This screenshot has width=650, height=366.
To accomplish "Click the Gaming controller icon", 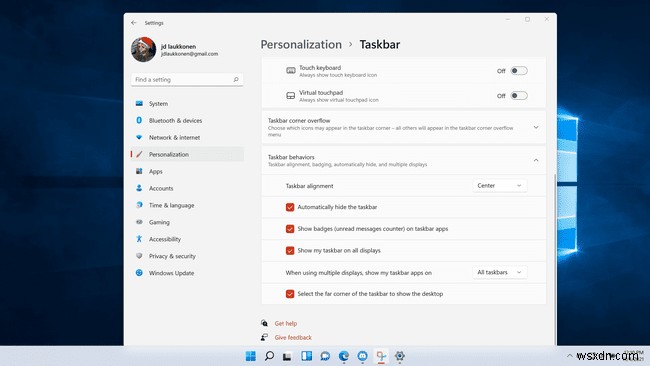I will tap(139, 222).
